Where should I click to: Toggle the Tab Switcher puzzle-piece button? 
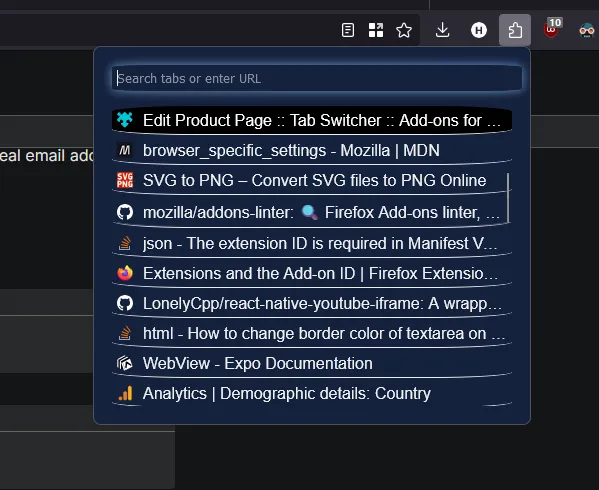515,30
